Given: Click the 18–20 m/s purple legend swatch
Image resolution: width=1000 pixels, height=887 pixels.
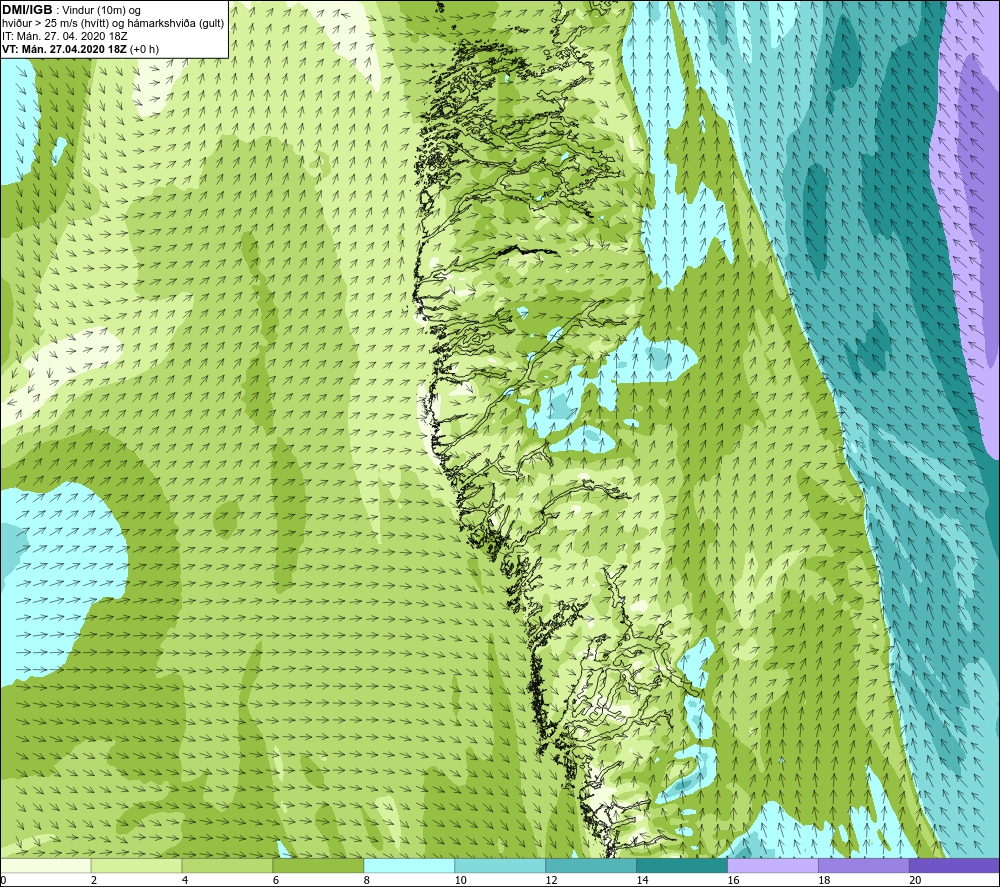Looking at the screenshot, I should point(864,865).
